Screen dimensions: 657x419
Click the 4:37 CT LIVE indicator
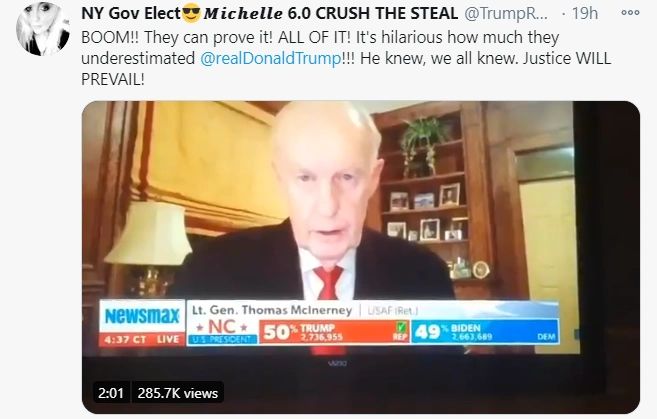[142, 339]
